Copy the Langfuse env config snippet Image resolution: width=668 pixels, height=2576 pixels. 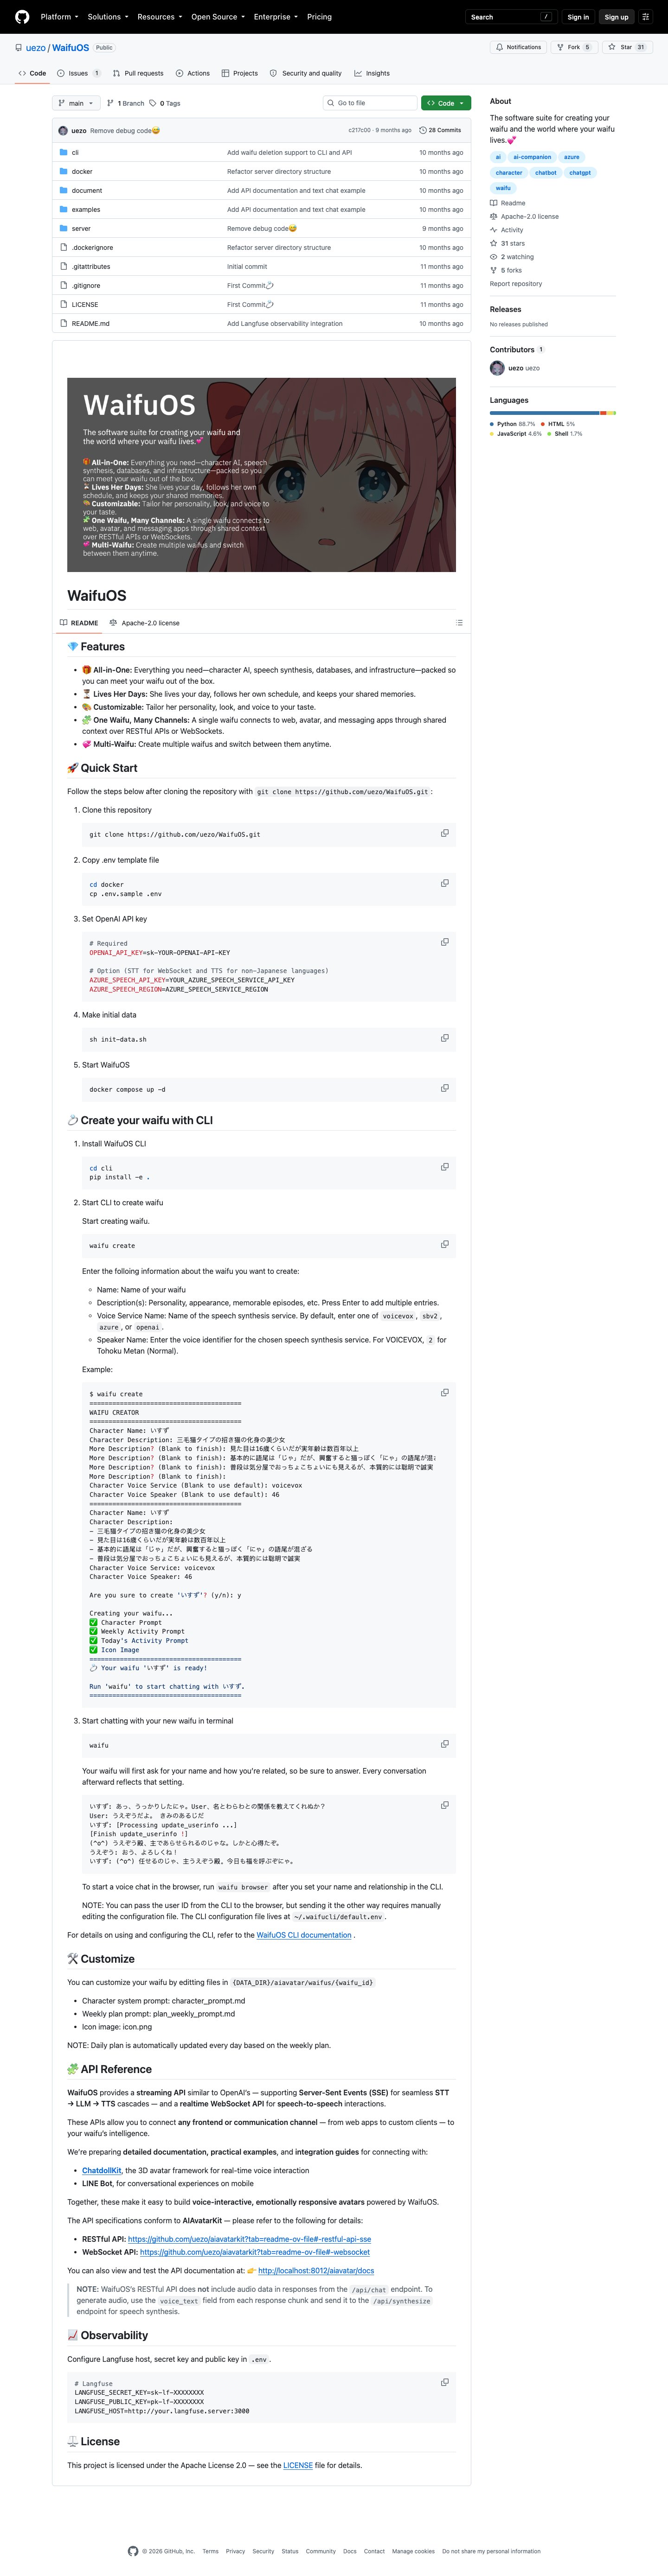(445, 2382)
